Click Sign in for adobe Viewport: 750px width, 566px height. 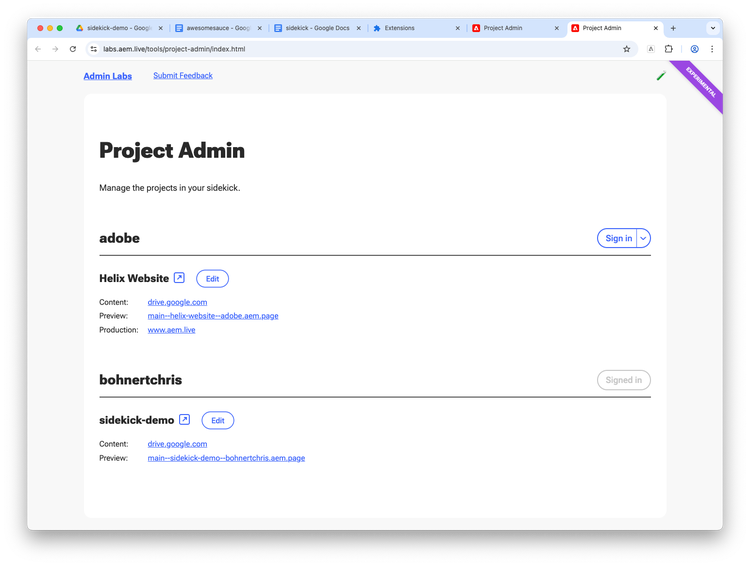(x=618, y=238)
